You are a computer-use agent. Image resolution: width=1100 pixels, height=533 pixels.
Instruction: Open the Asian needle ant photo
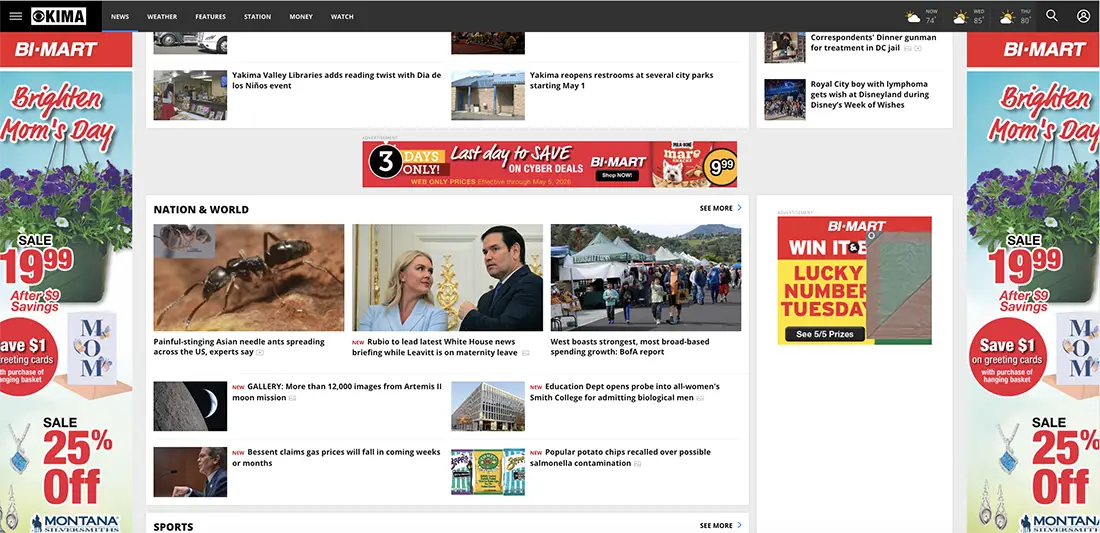tap(249, 278)
